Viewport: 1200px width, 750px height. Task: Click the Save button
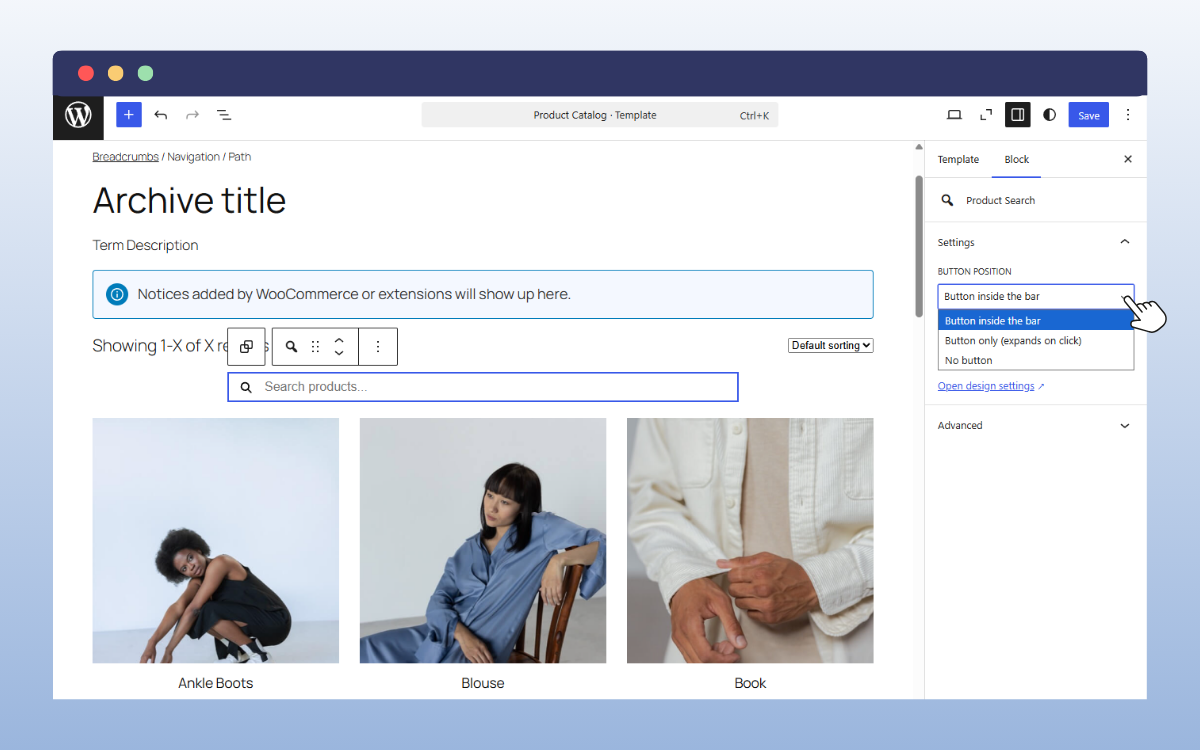pos(1089,115)
